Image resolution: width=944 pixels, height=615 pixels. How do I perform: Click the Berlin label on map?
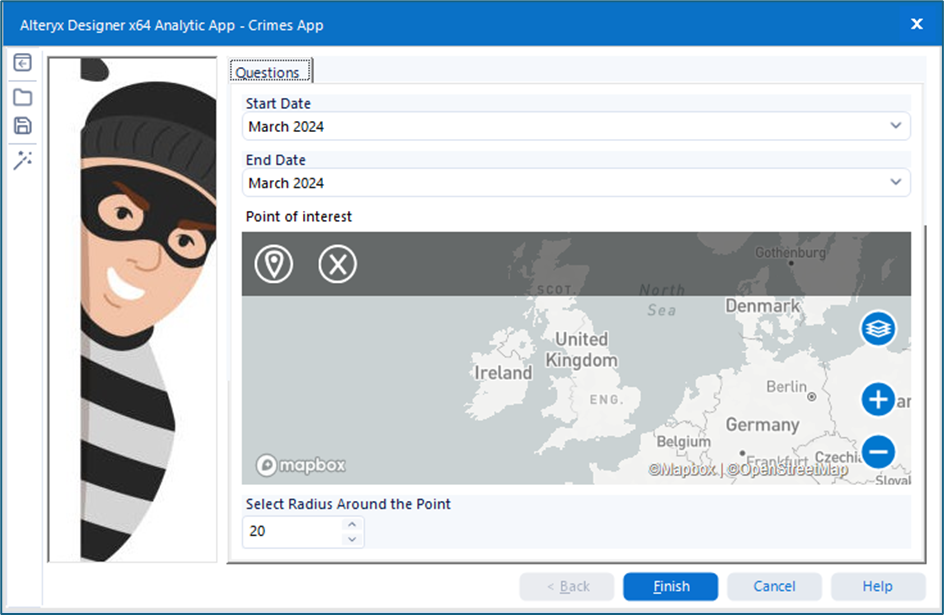[x=786, y=386]
